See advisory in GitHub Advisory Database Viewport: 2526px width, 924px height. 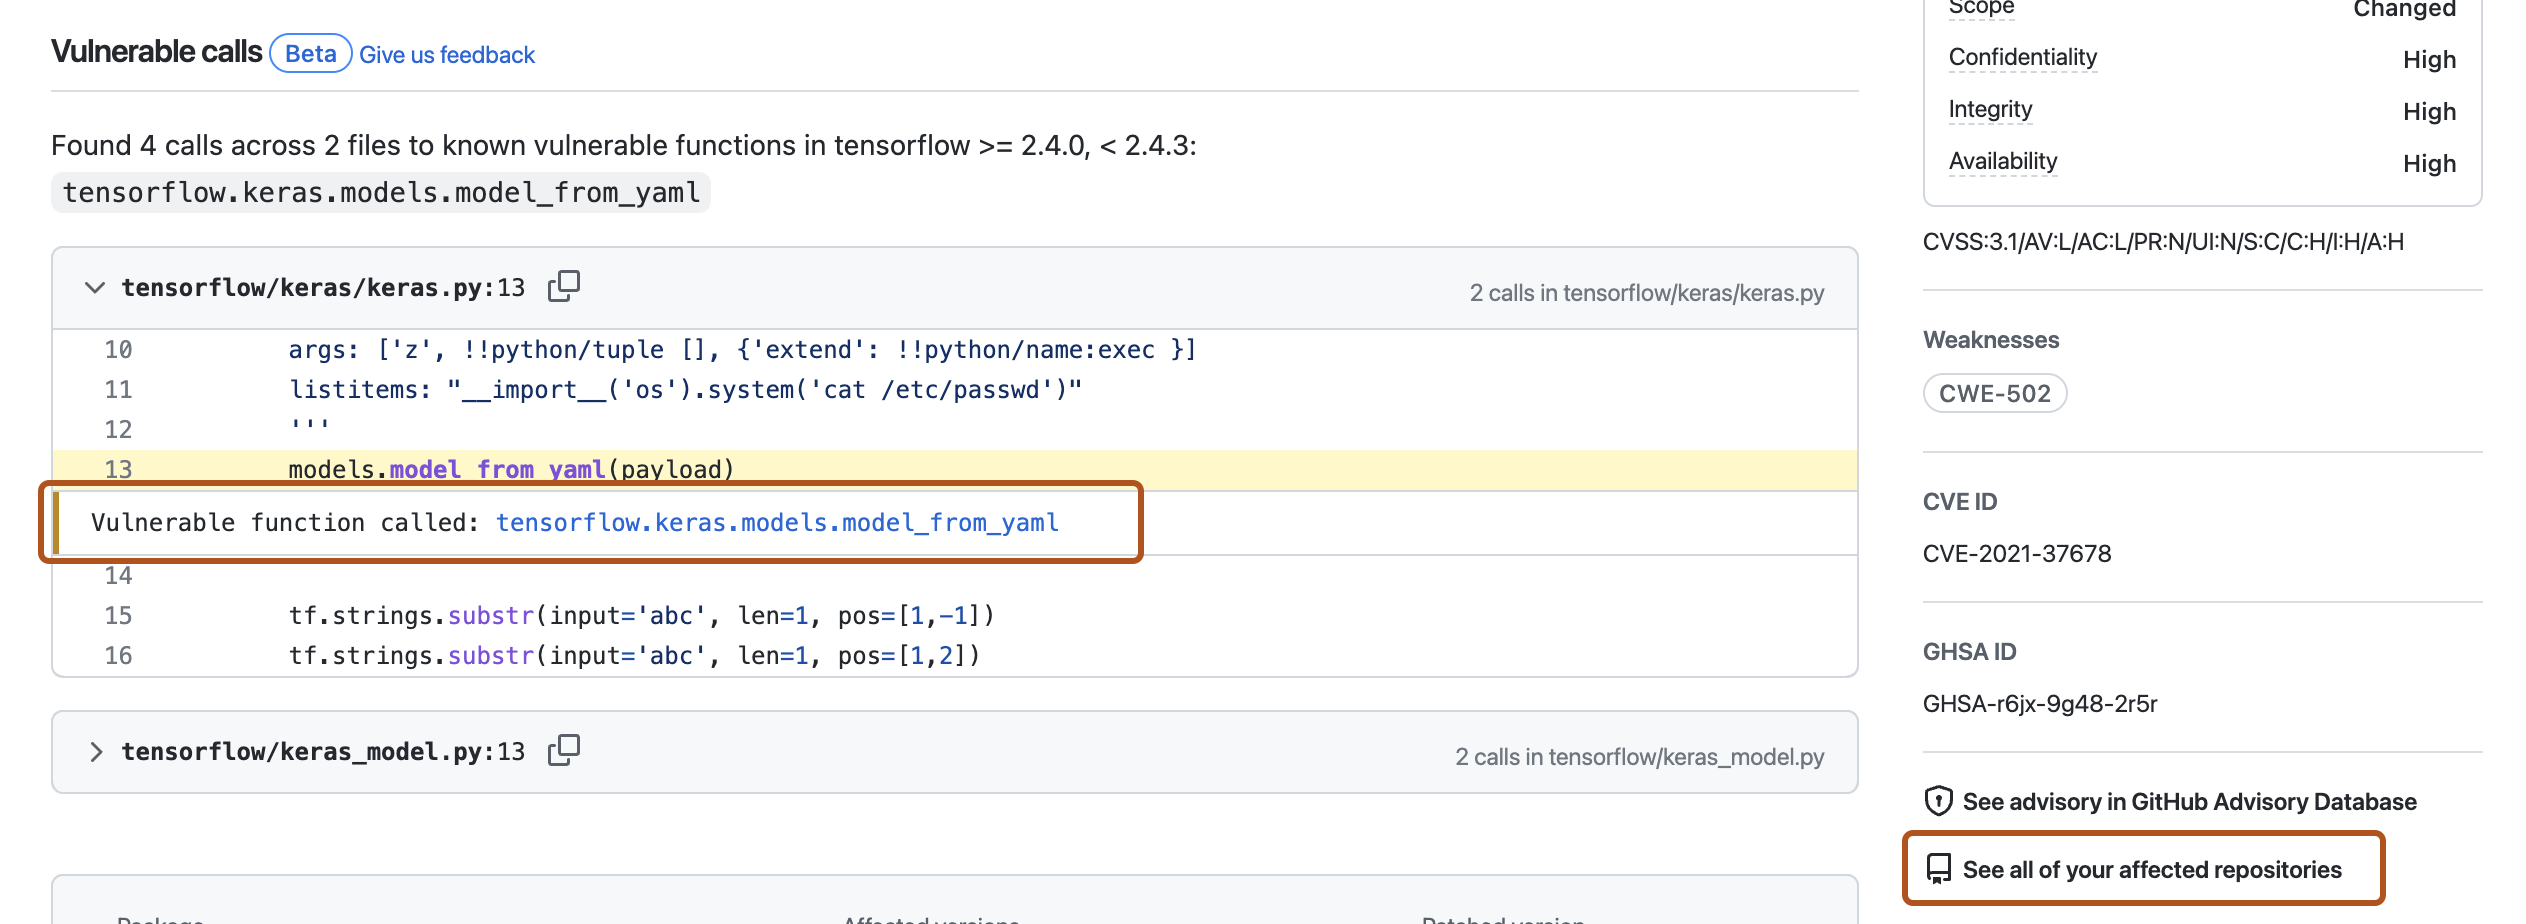click(2189, 802)
